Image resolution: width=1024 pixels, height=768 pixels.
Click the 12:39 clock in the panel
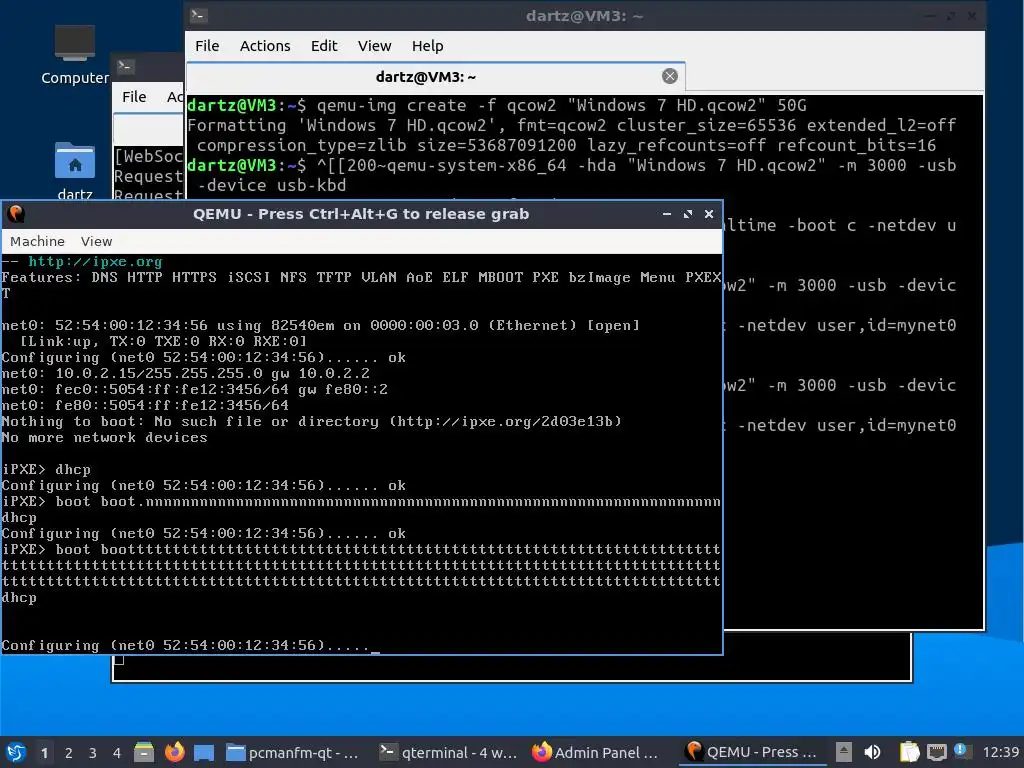point(1000,752)
